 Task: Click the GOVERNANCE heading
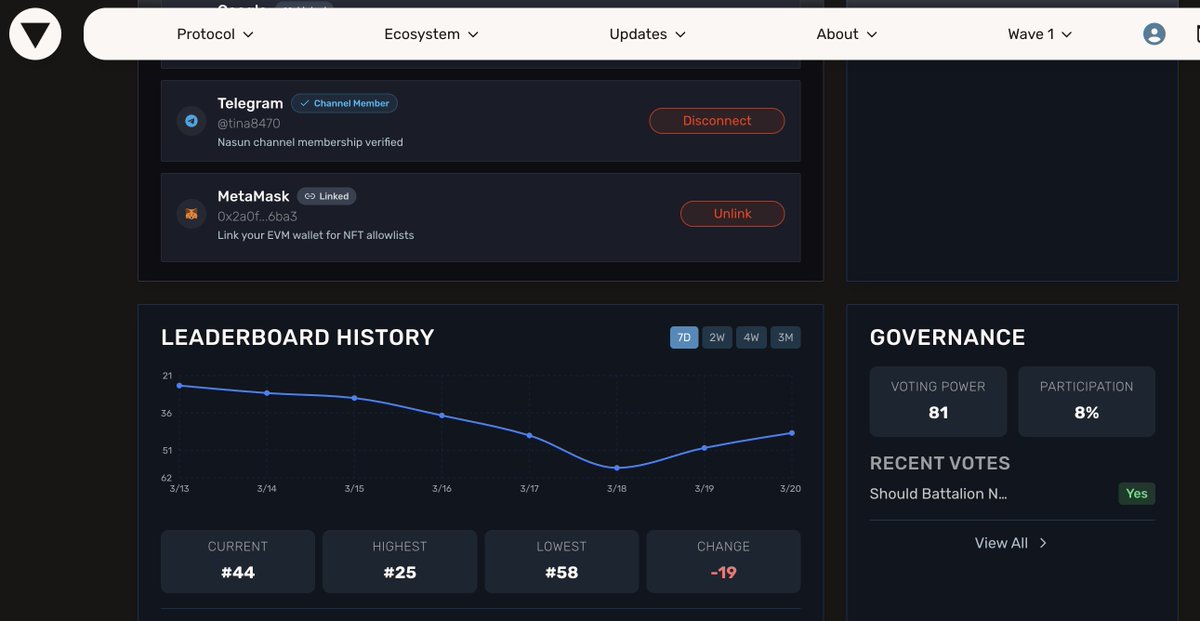[947, 338]
